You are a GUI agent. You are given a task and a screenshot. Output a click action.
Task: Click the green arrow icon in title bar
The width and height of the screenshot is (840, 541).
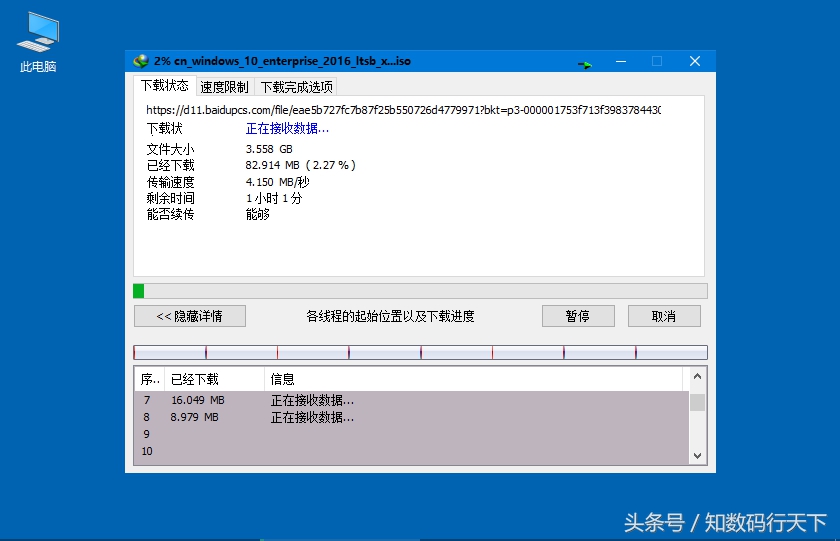(584, 65)
